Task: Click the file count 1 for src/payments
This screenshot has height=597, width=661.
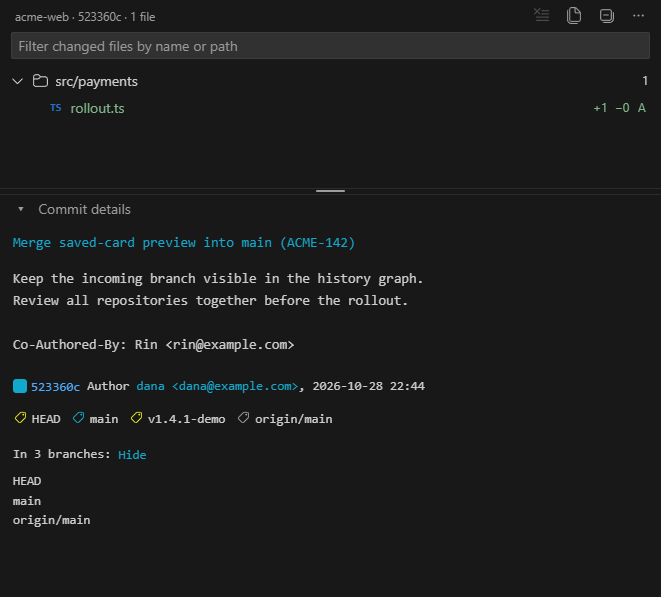Action: (x=645, y=81)
